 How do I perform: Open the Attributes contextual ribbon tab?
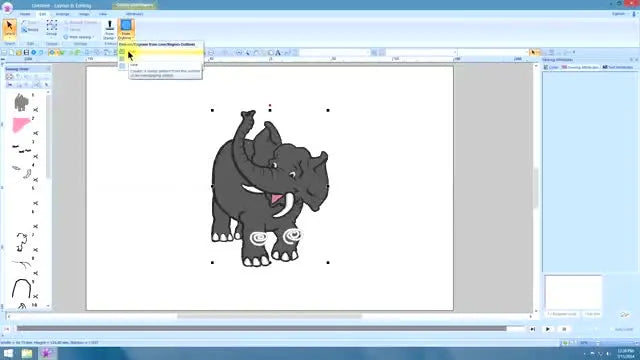134,14
